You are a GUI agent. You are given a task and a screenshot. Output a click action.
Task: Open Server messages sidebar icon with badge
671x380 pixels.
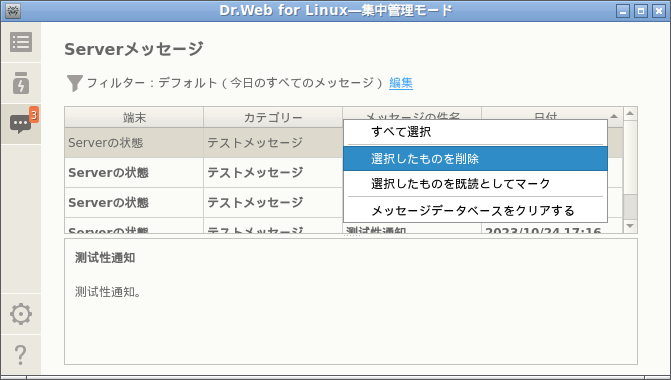point(21,124)
